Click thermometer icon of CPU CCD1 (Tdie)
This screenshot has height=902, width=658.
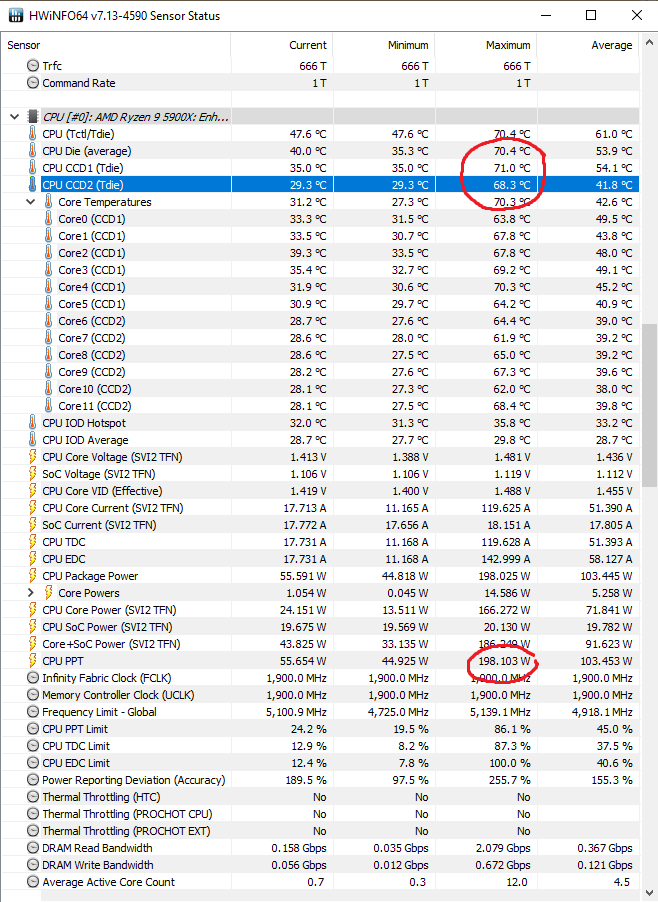pyautogui.click(x=32, y=168)
